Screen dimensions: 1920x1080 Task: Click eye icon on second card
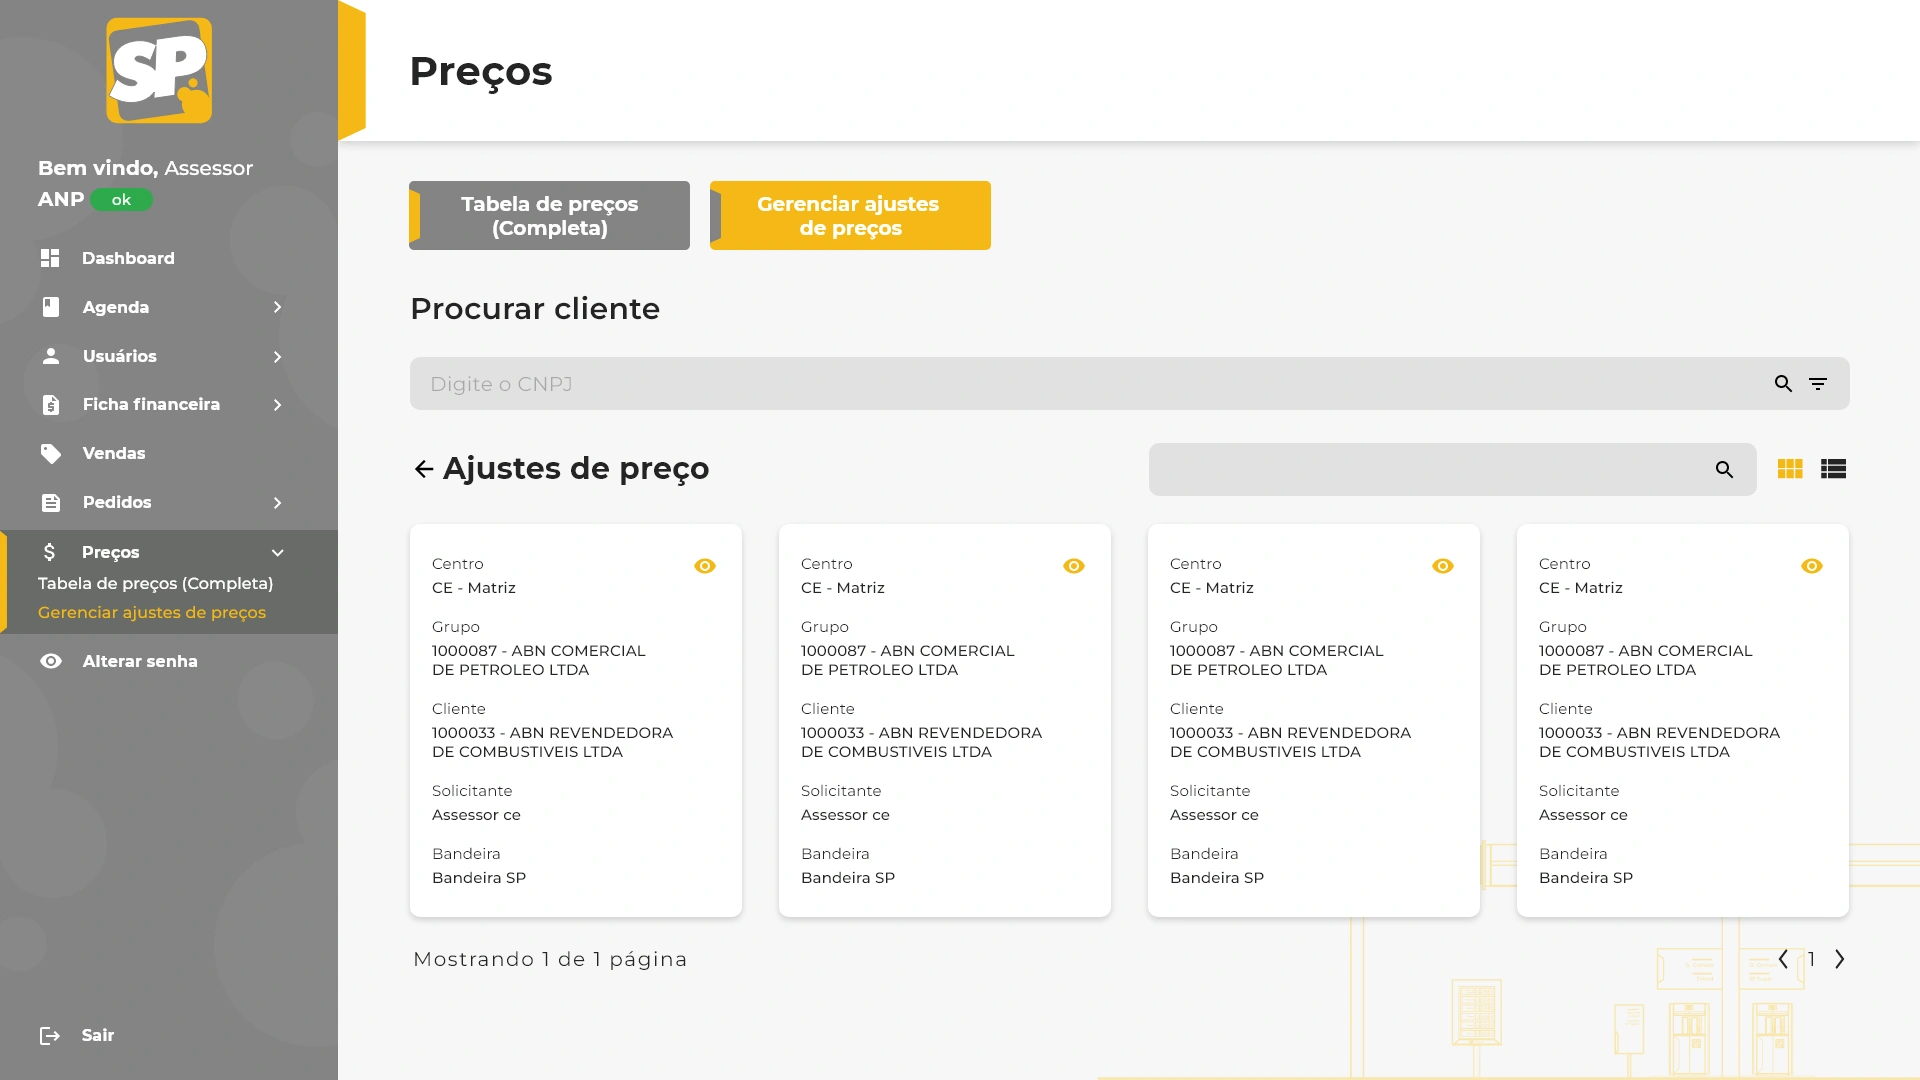click(1074, 566)
